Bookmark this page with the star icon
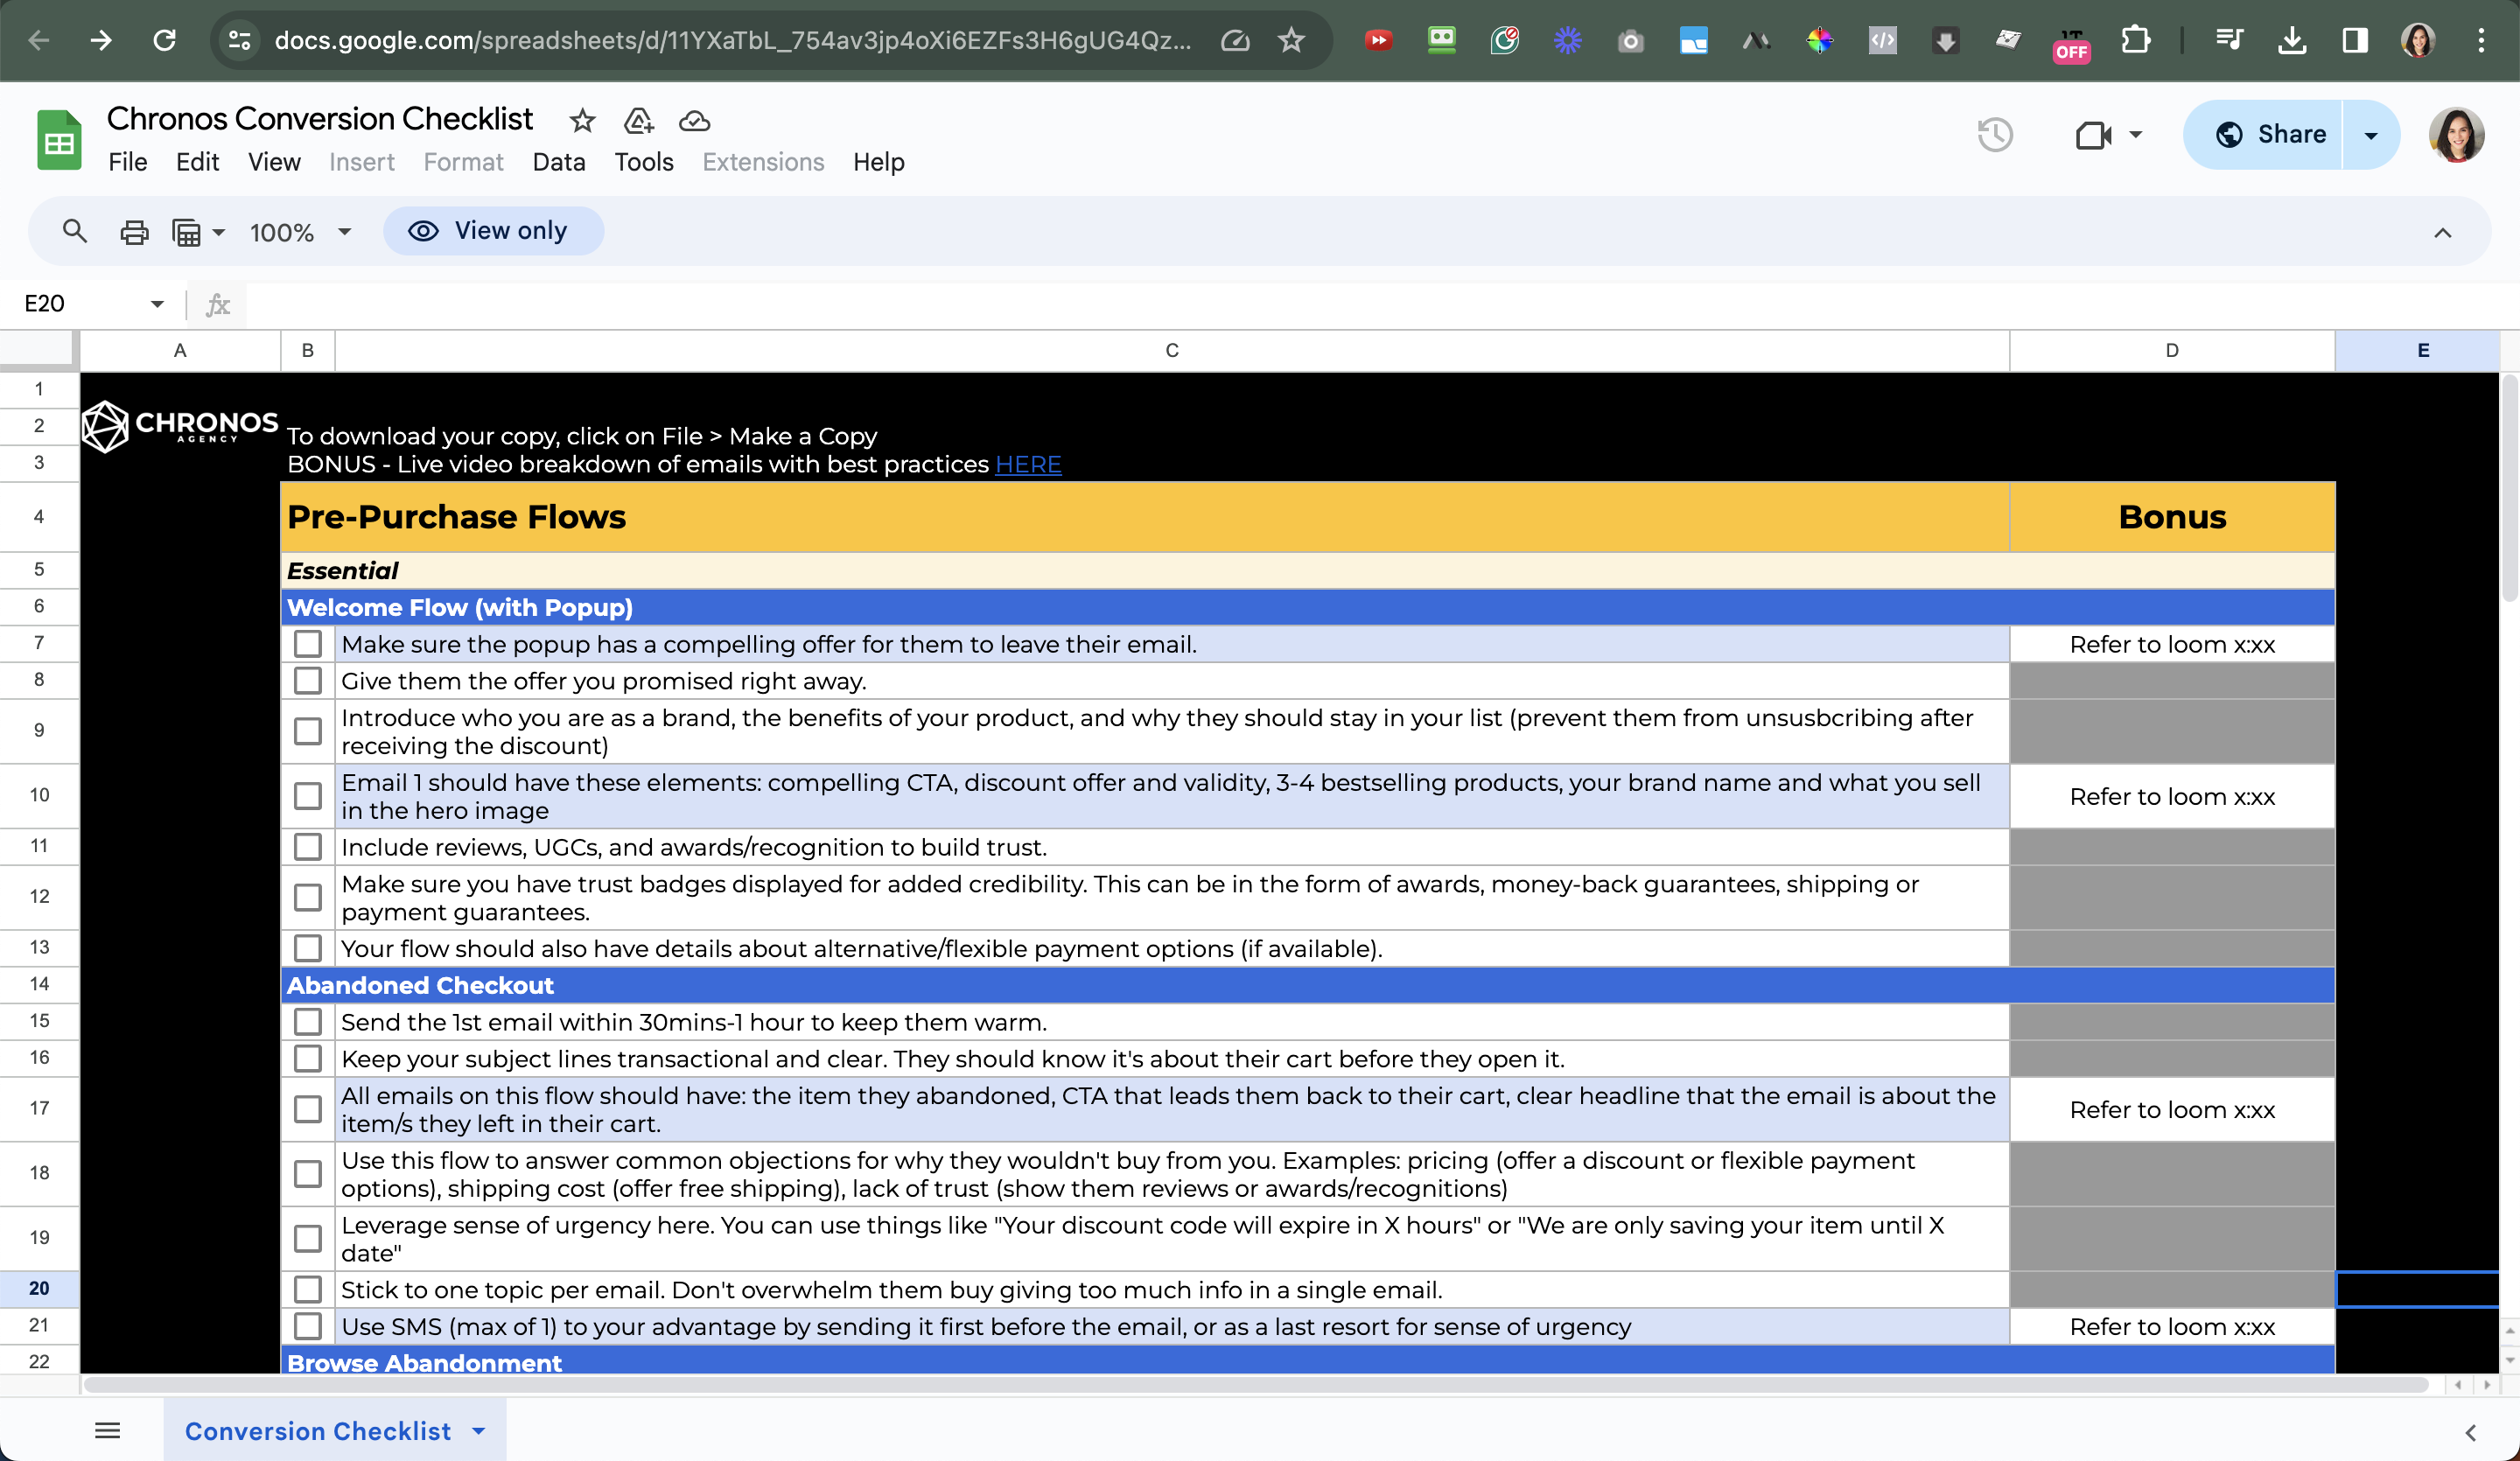The height and width of the screenshot is (1461, 2520). [1292, 40]
